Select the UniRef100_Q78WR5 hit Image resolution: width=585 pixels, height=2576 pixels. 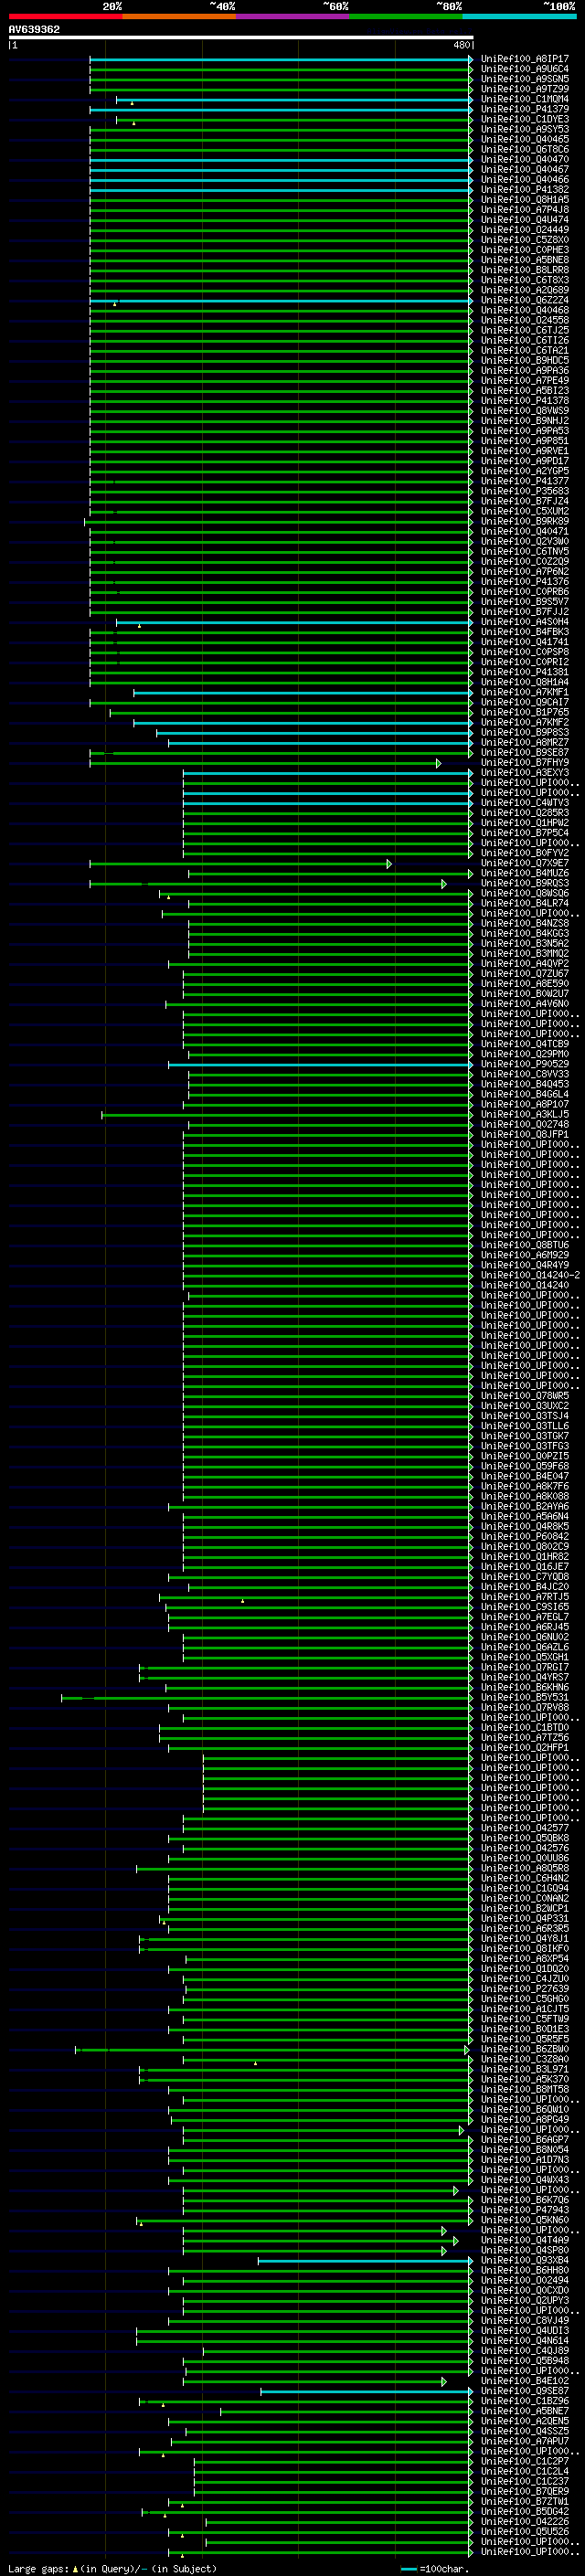pos(525,1395)
